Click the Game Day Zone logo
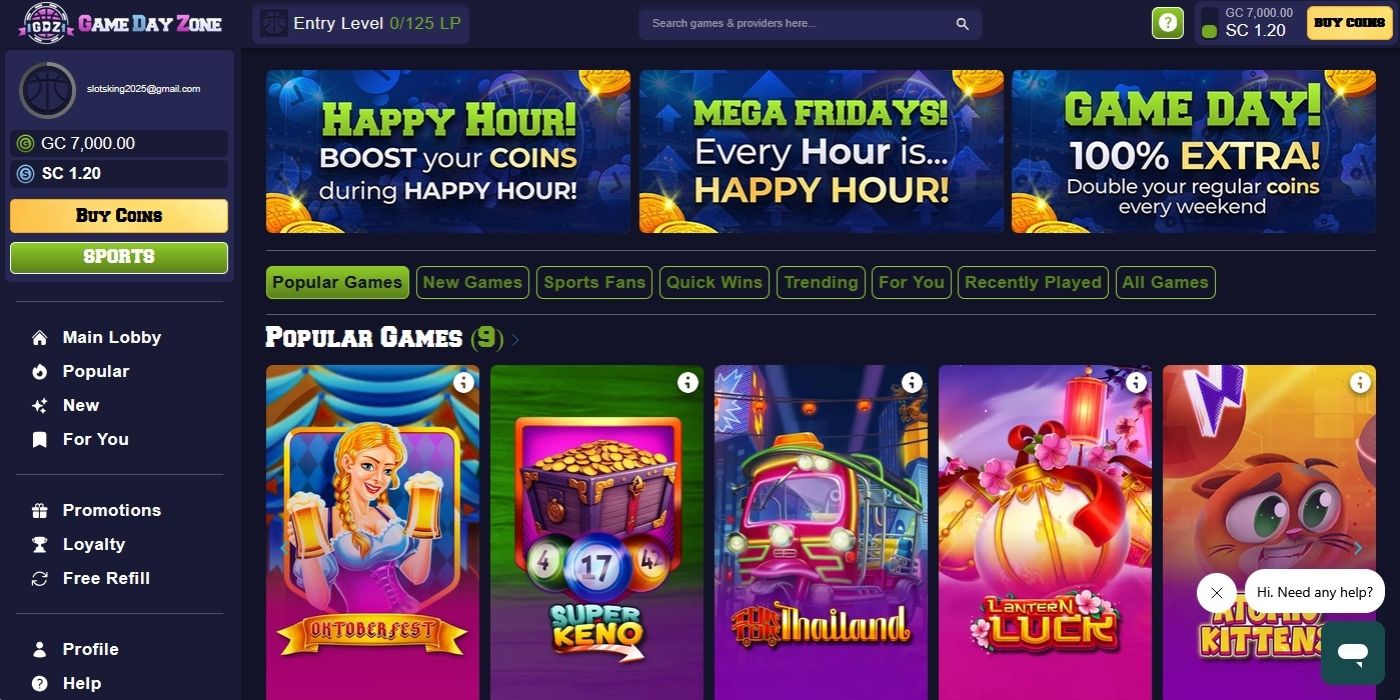Screen dimensions: 1400x700 pos(120,24)
